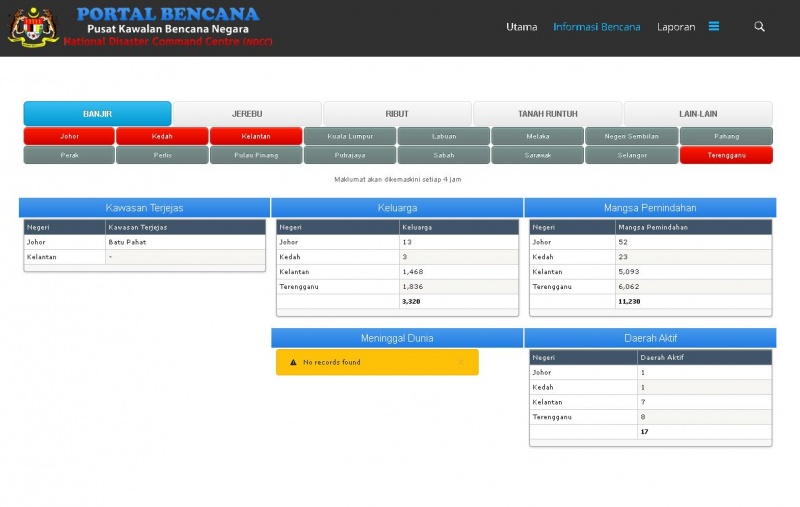The width and height of the screenshot is (800, 507).
Task: Click Terengganu row in Daerah Aktif table
Action: point(651,417)
